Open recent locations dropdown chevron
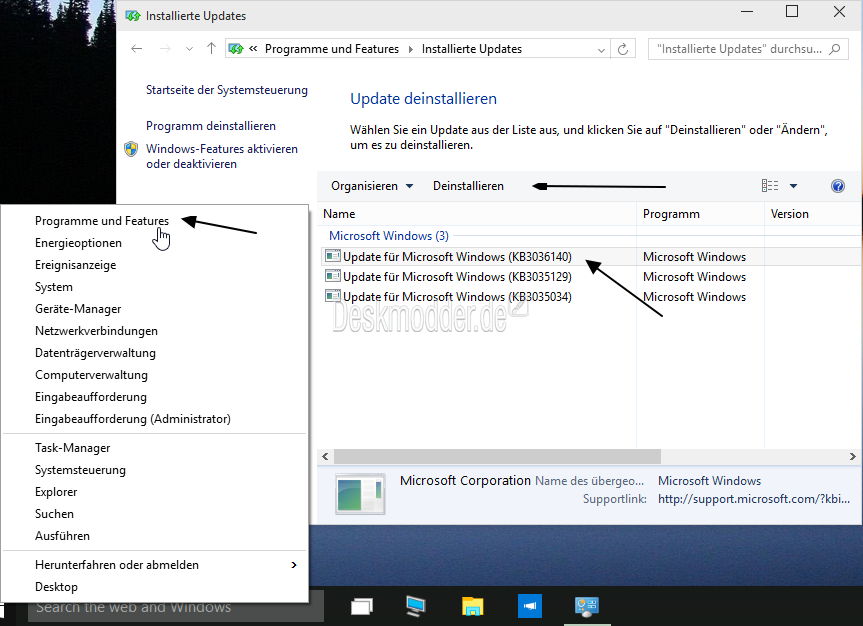 tap(189, 49)
